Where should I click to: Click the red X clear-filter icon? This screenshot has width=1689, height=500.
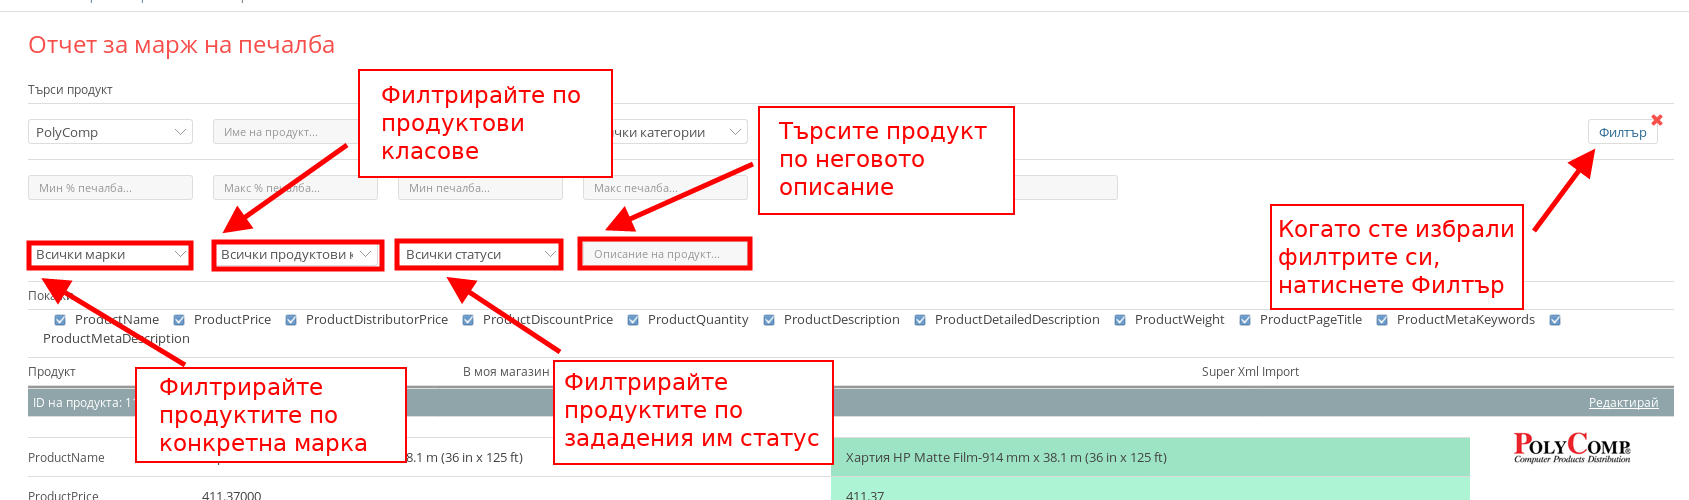coord(1657,120)
